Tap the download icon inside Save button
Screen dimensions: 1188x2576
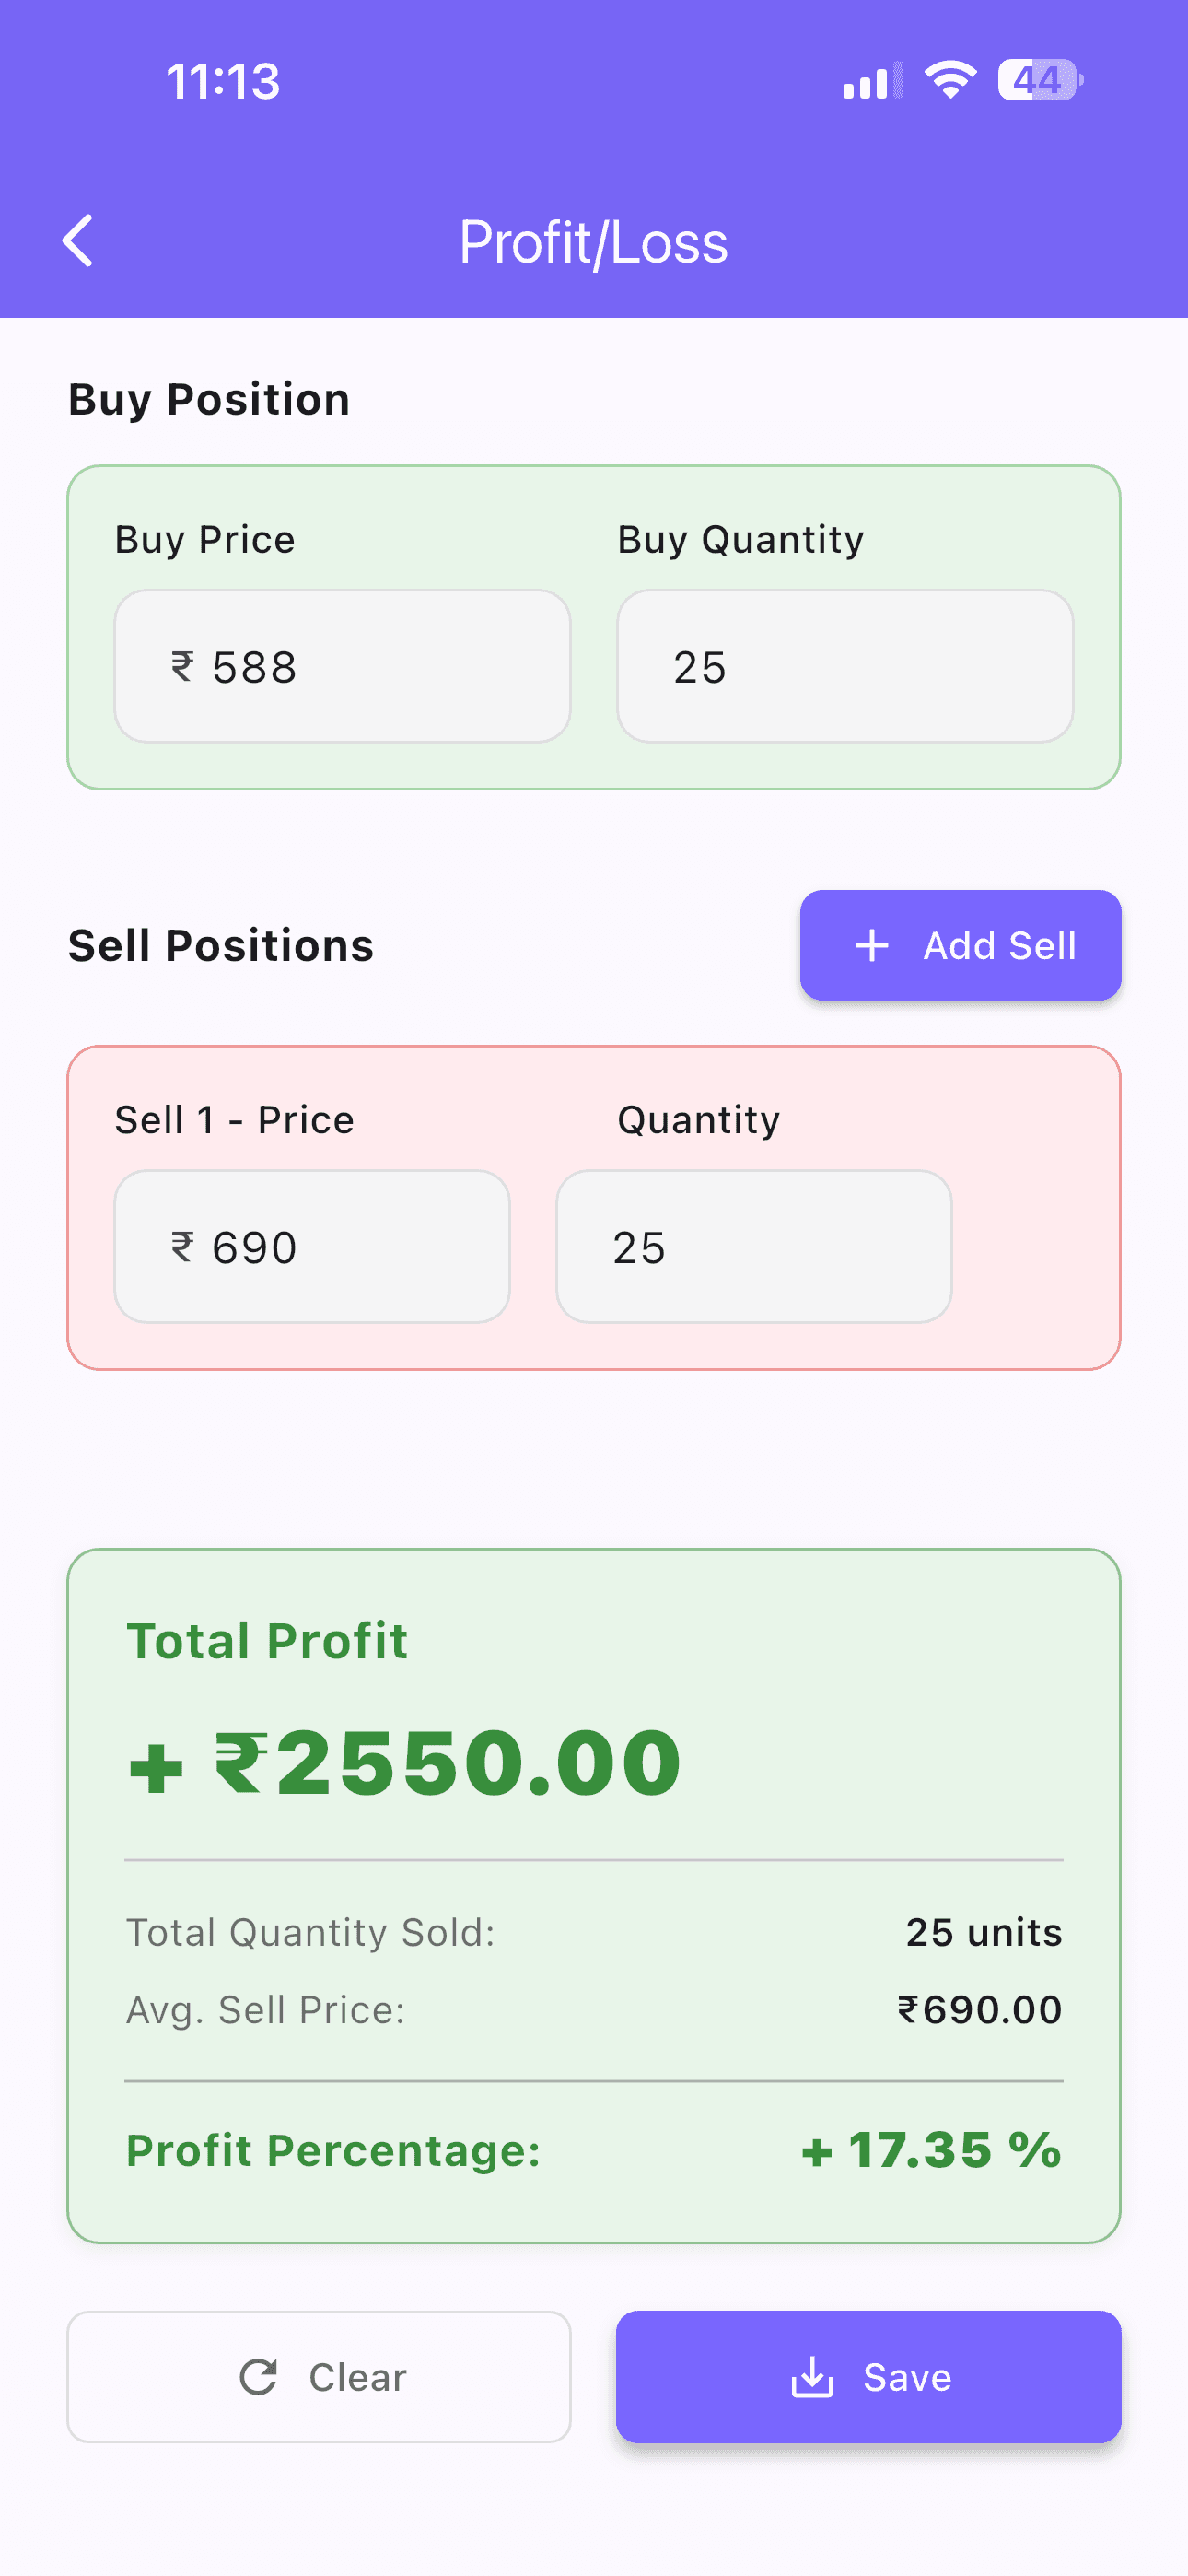813,2377
